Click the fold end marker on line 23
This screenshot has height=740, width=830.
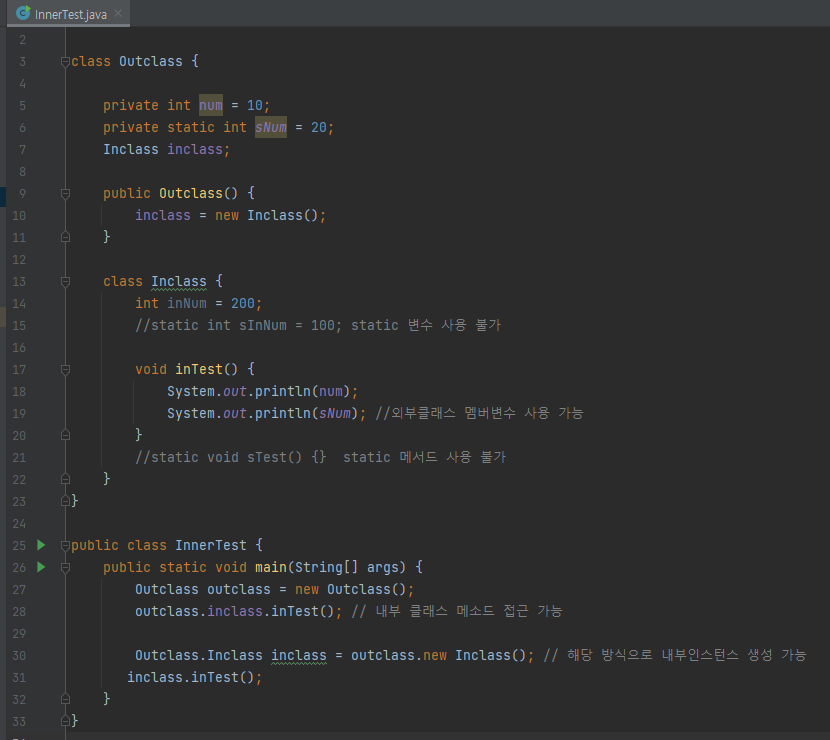65,501
